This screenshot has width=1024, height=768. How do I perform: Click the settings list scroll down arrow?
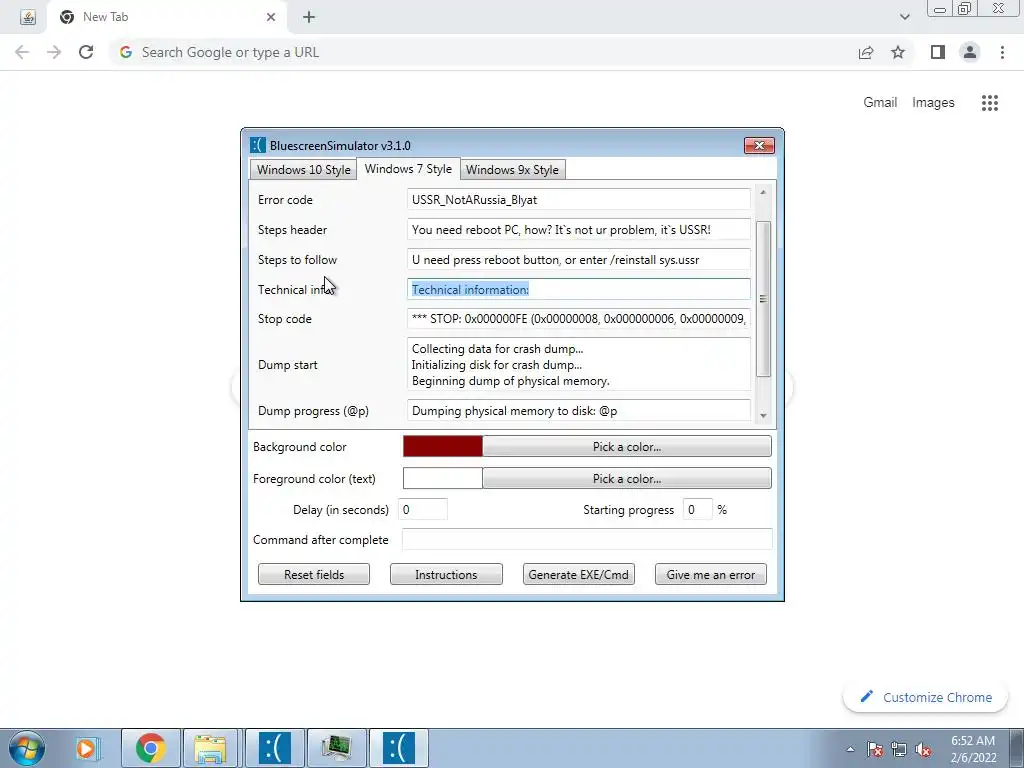pyautogui.click(x=763, y=416)
